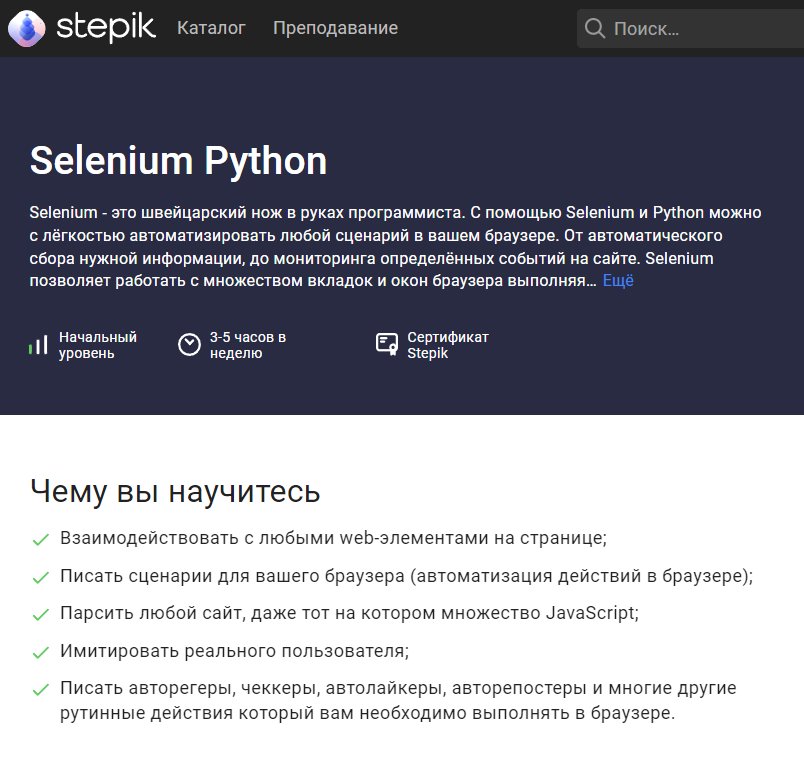The width and height of the screenshot is (804, 778).
Task: Click the 'Чему вы научитесь' heading
Action: [x=175, y=492]
